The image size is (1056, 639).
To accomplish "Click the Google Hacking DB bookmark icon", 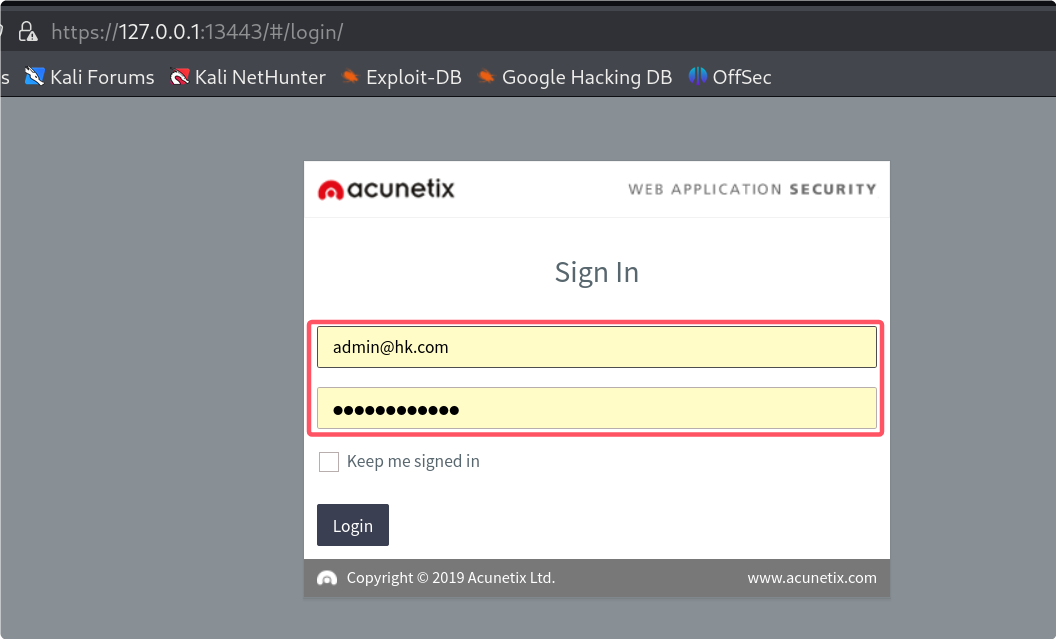I will 486,77.
